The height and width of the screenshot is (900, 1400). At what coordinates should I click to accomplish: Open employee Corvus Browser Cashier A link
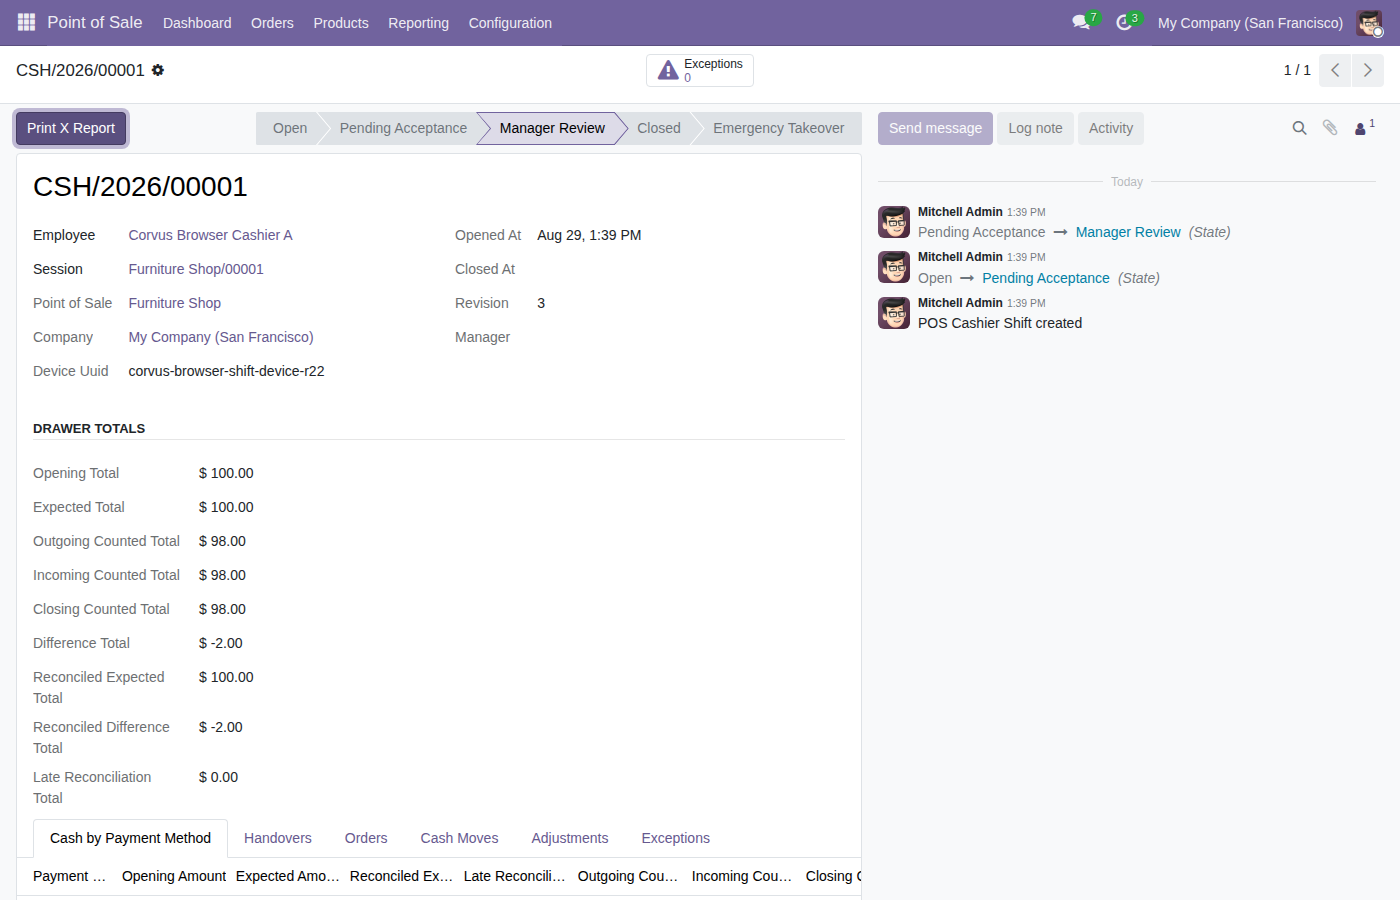210,235
